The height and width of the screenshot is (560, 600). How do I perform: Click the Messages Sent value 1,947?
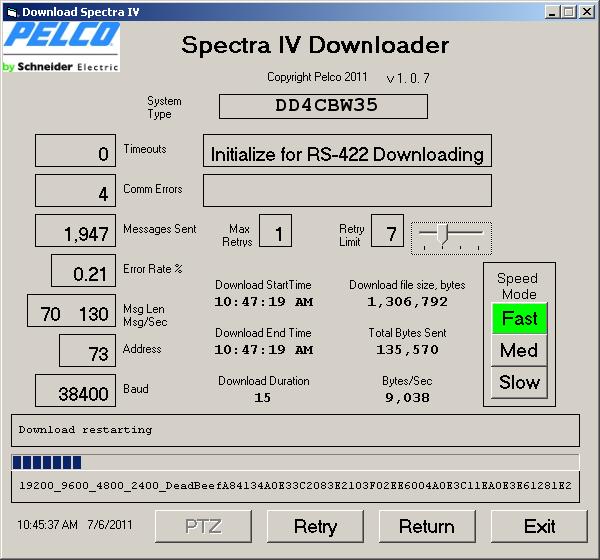(x=75, y=230)
